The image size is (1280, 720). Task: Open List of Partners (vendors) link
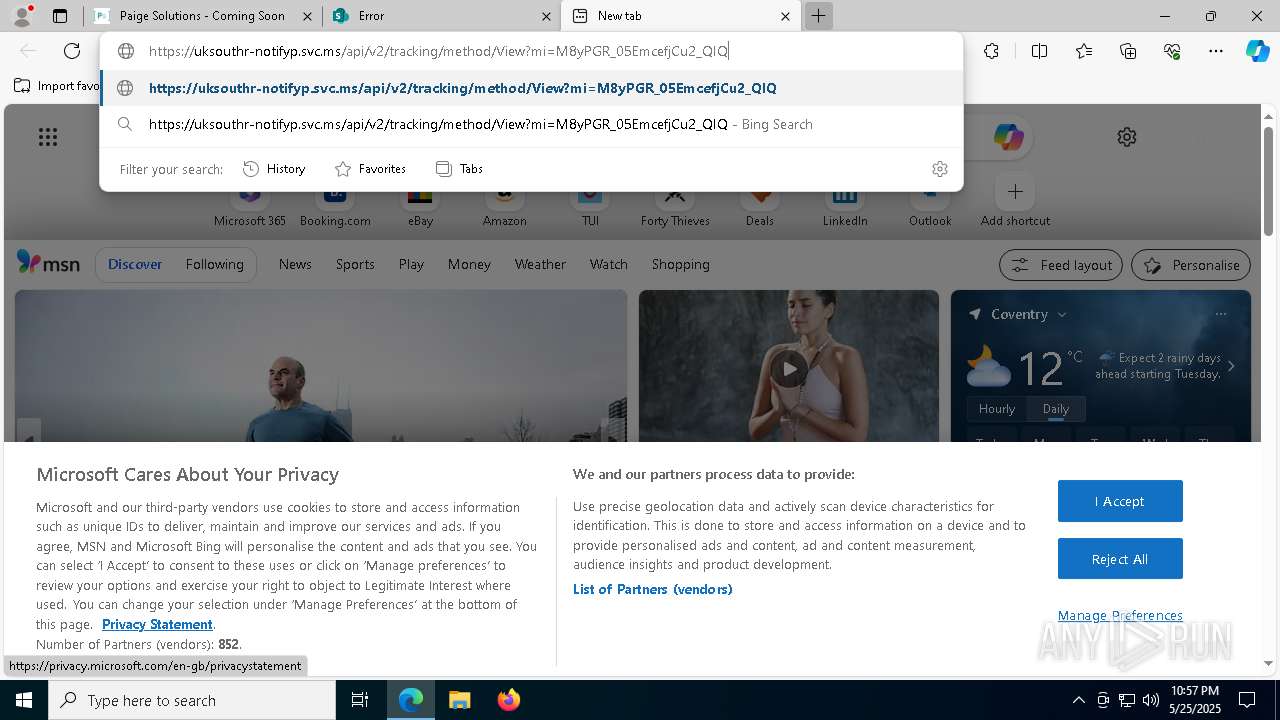click(653, 589)
